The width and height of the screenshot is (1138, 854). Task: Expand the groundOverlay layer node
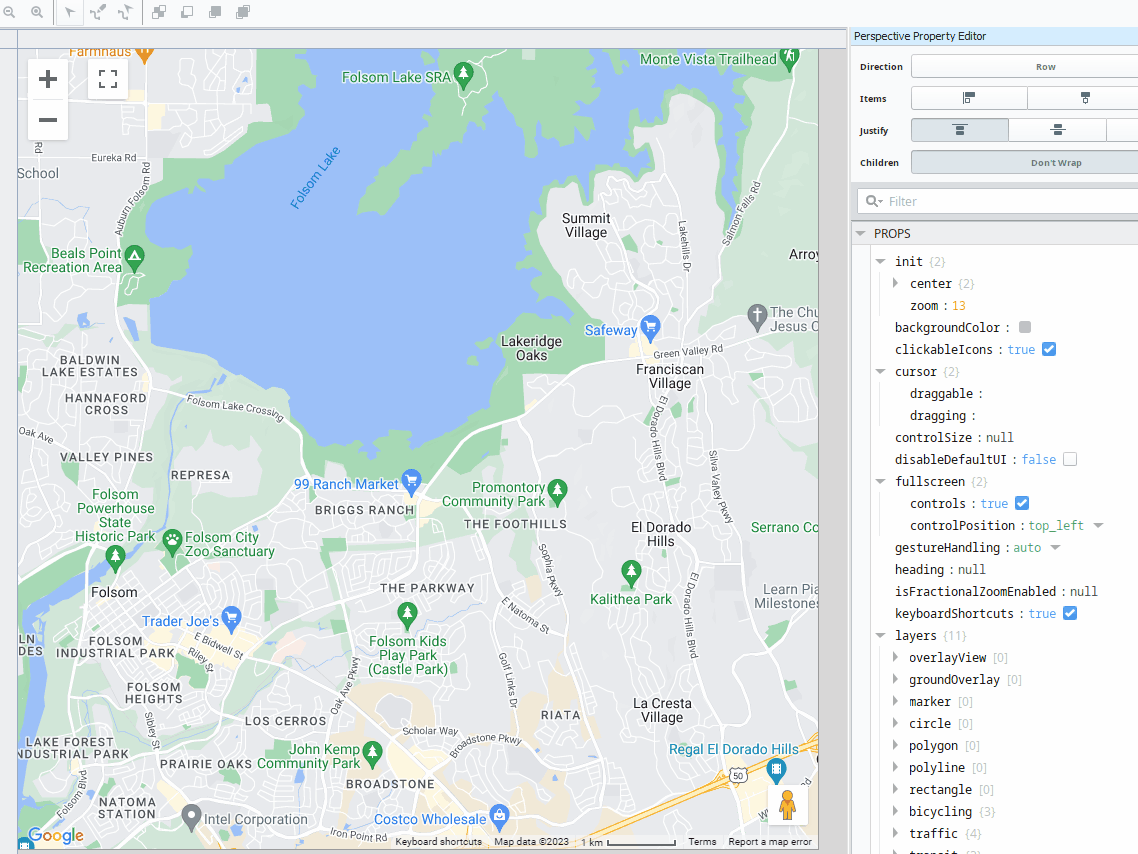coord(896,679)
